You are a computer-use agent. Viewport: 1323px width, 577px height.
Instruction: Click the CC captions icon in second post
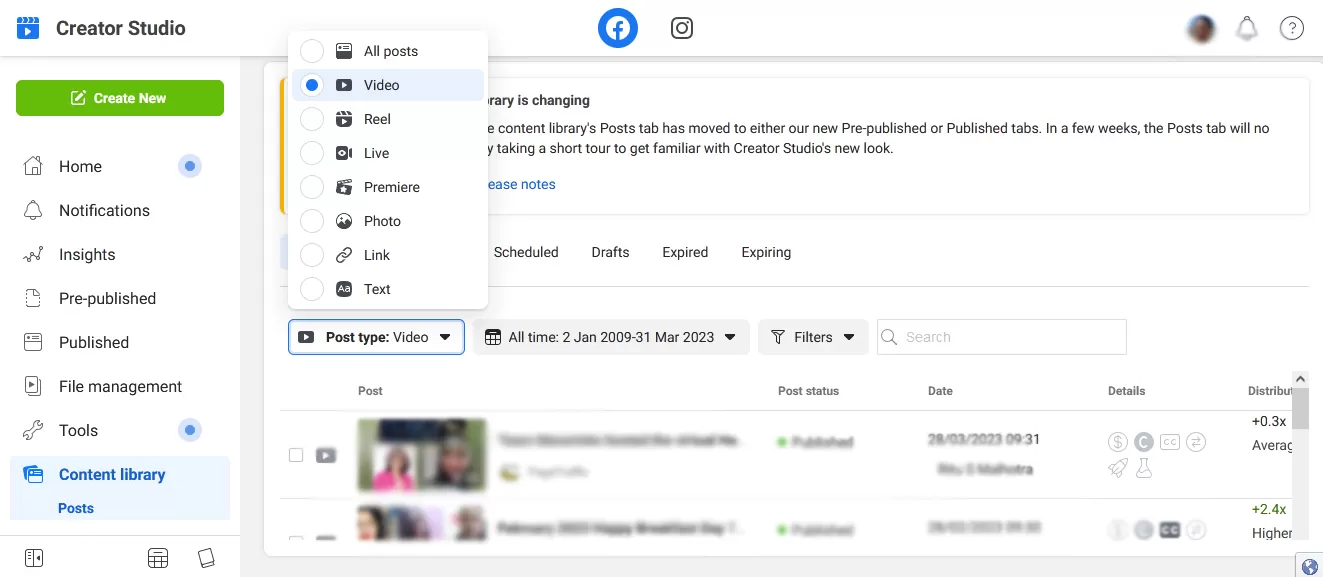coord(1170,530)
